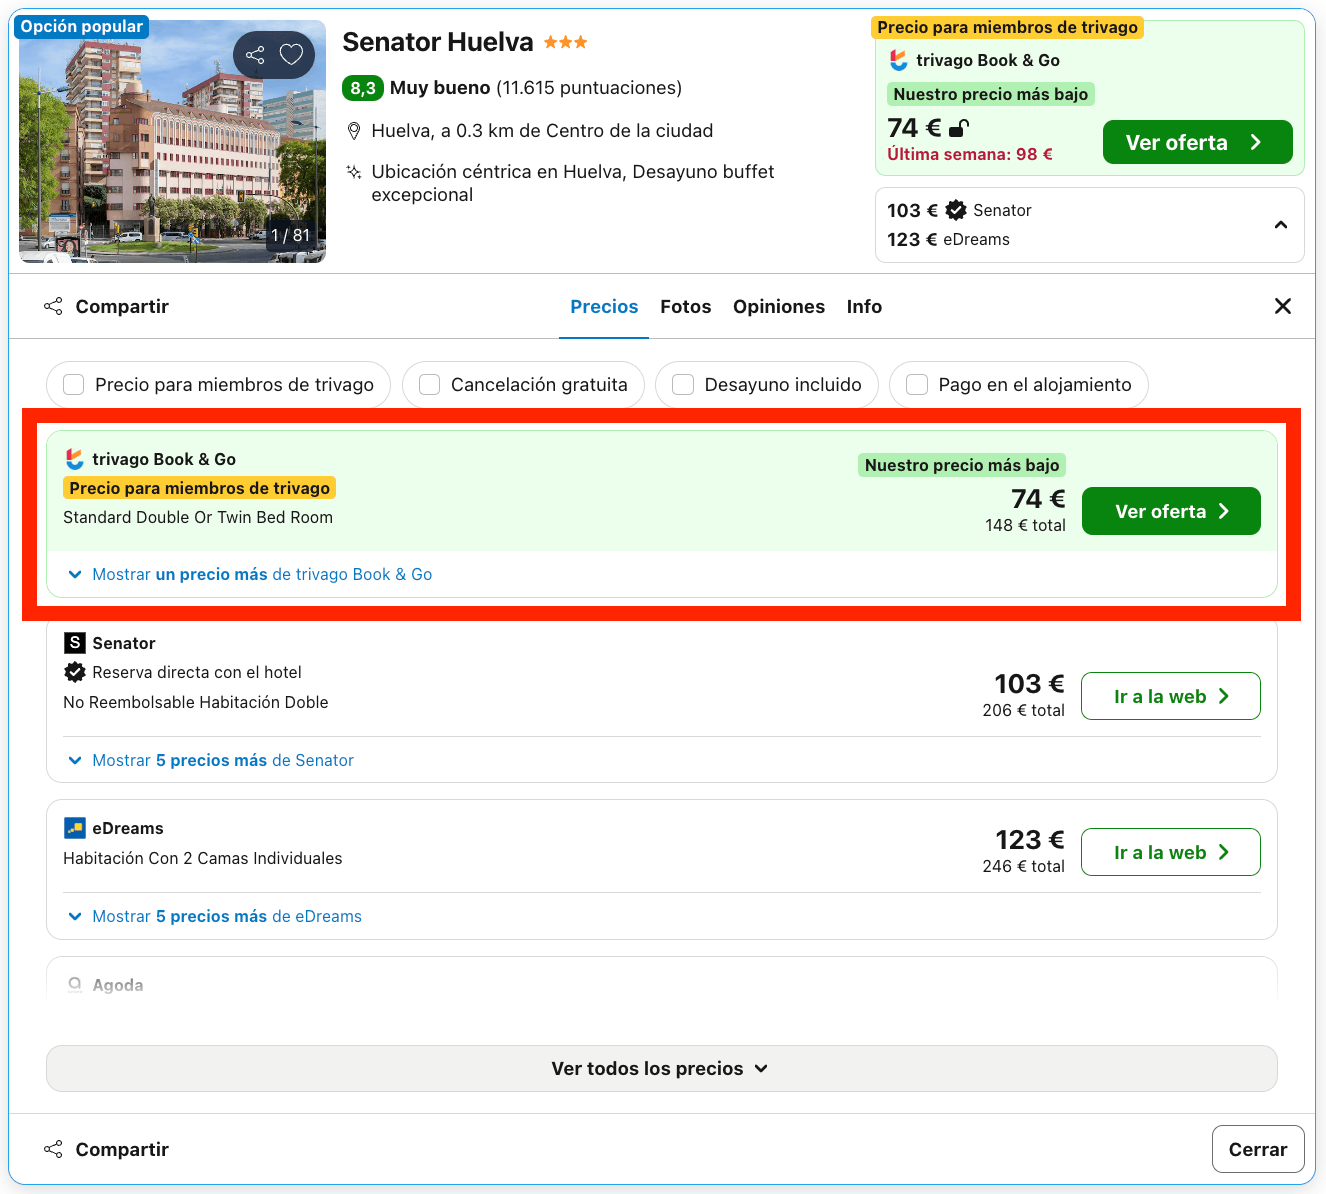1326x1194 pixels.
Task: Expand Ver todos los precios
Action: (x=661, y=1068)
